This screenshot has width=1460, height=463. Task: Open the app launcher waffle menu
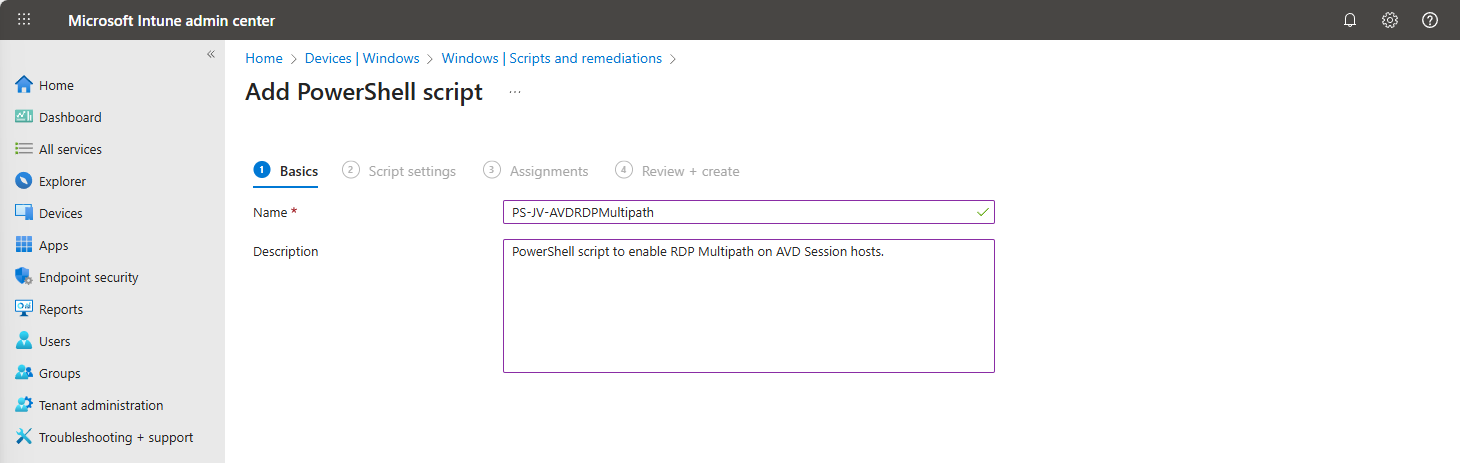coord(24,20)
